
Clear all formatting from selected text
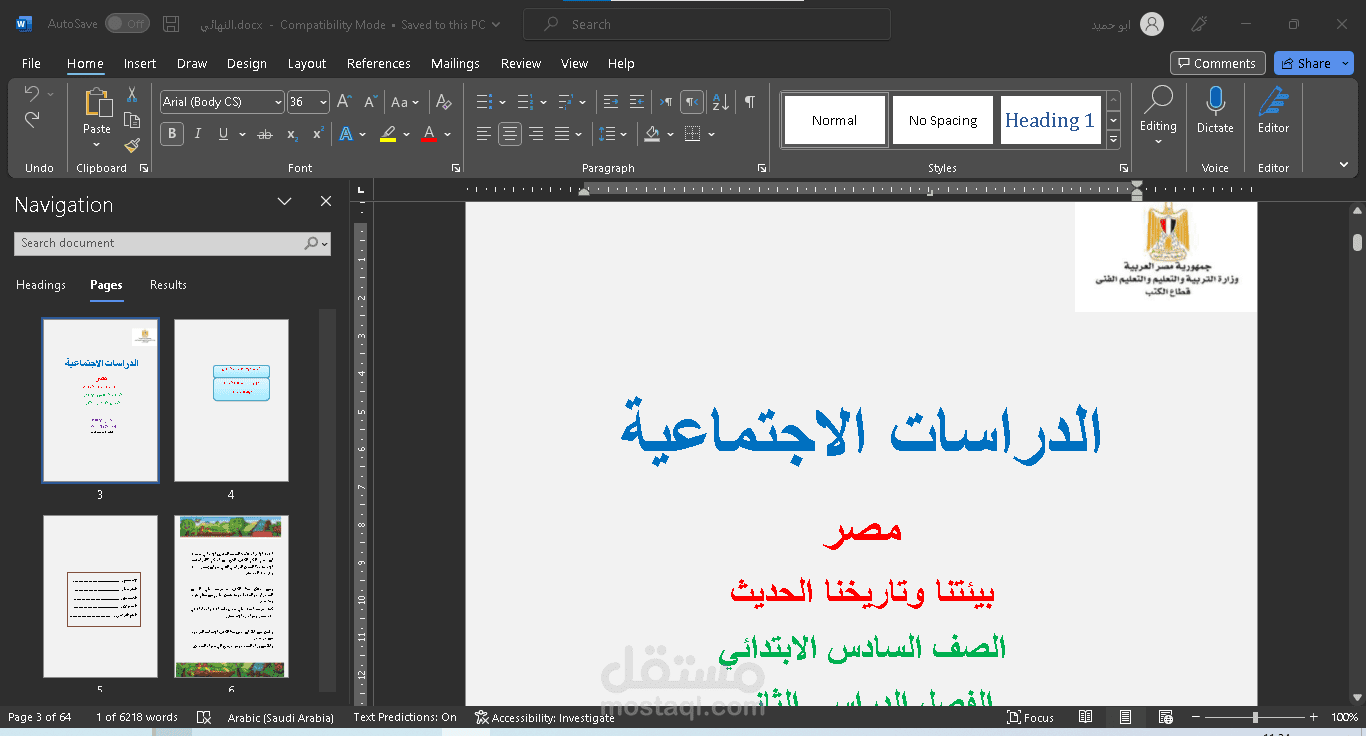444,101
